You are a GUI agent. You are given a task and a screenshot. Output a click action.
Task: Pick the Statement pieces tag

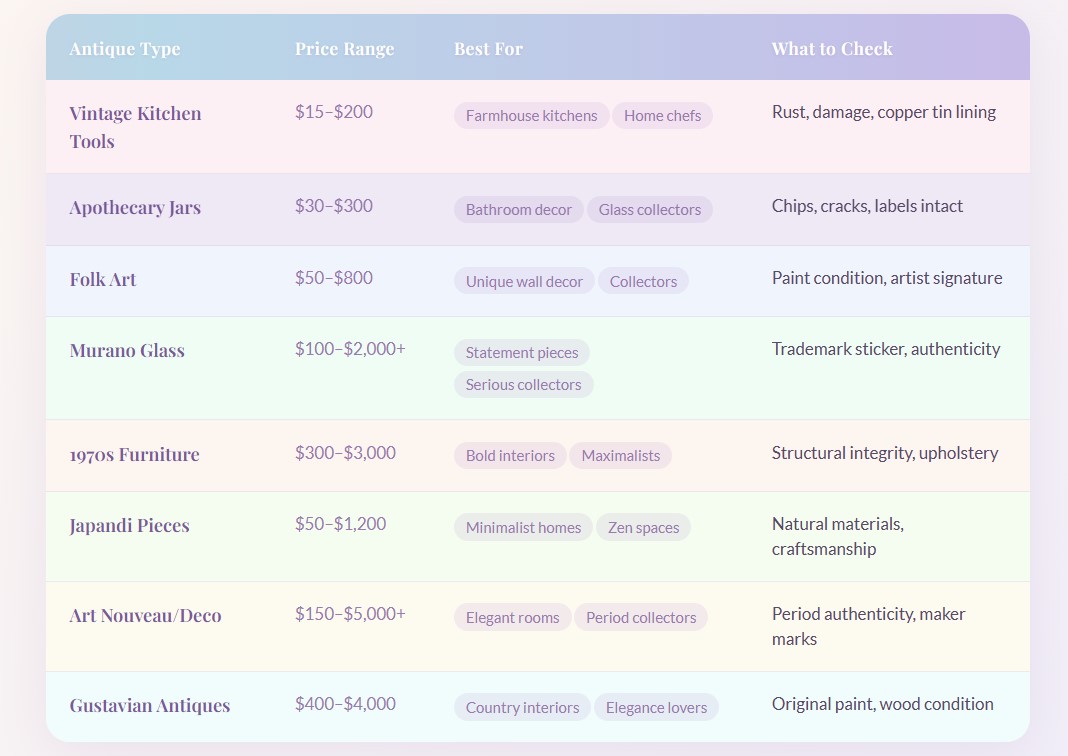[521, 353]
